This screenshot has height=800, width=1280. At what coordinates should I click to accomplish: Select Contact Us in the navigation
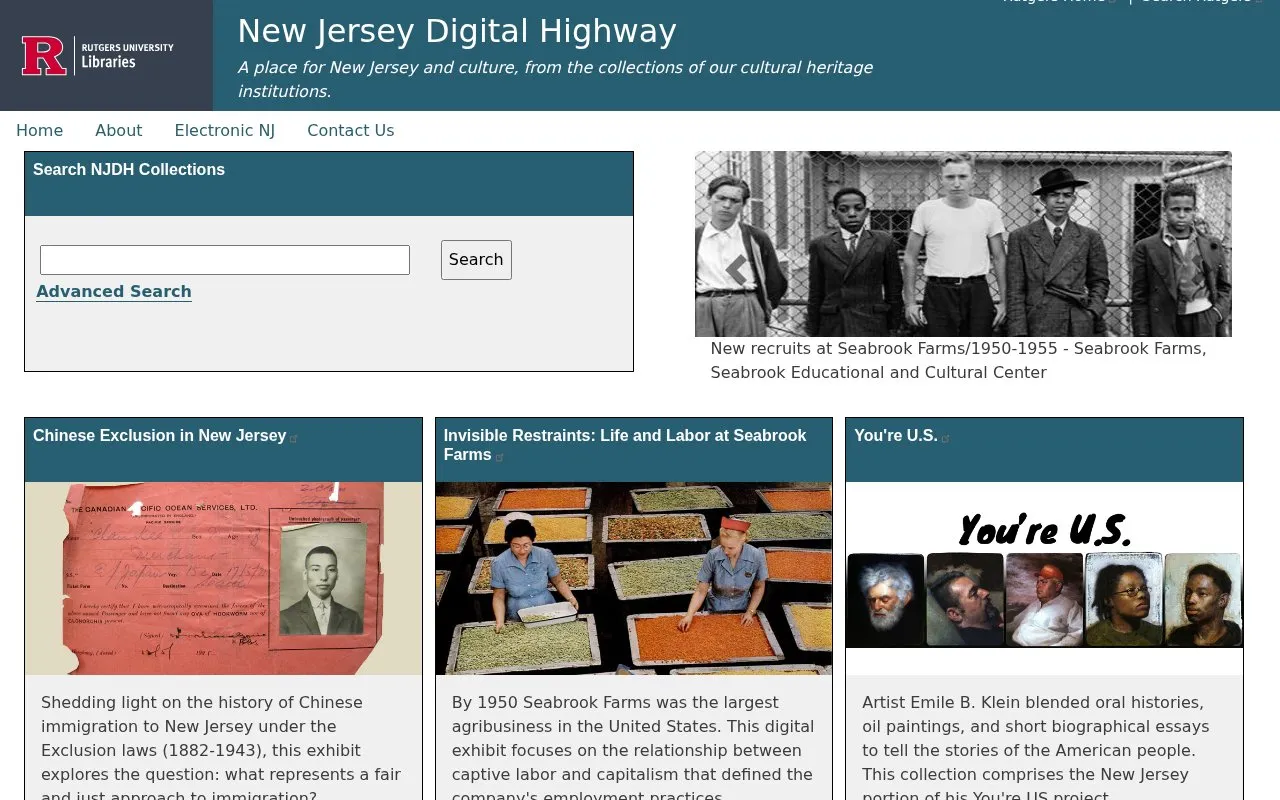[351, 130]
